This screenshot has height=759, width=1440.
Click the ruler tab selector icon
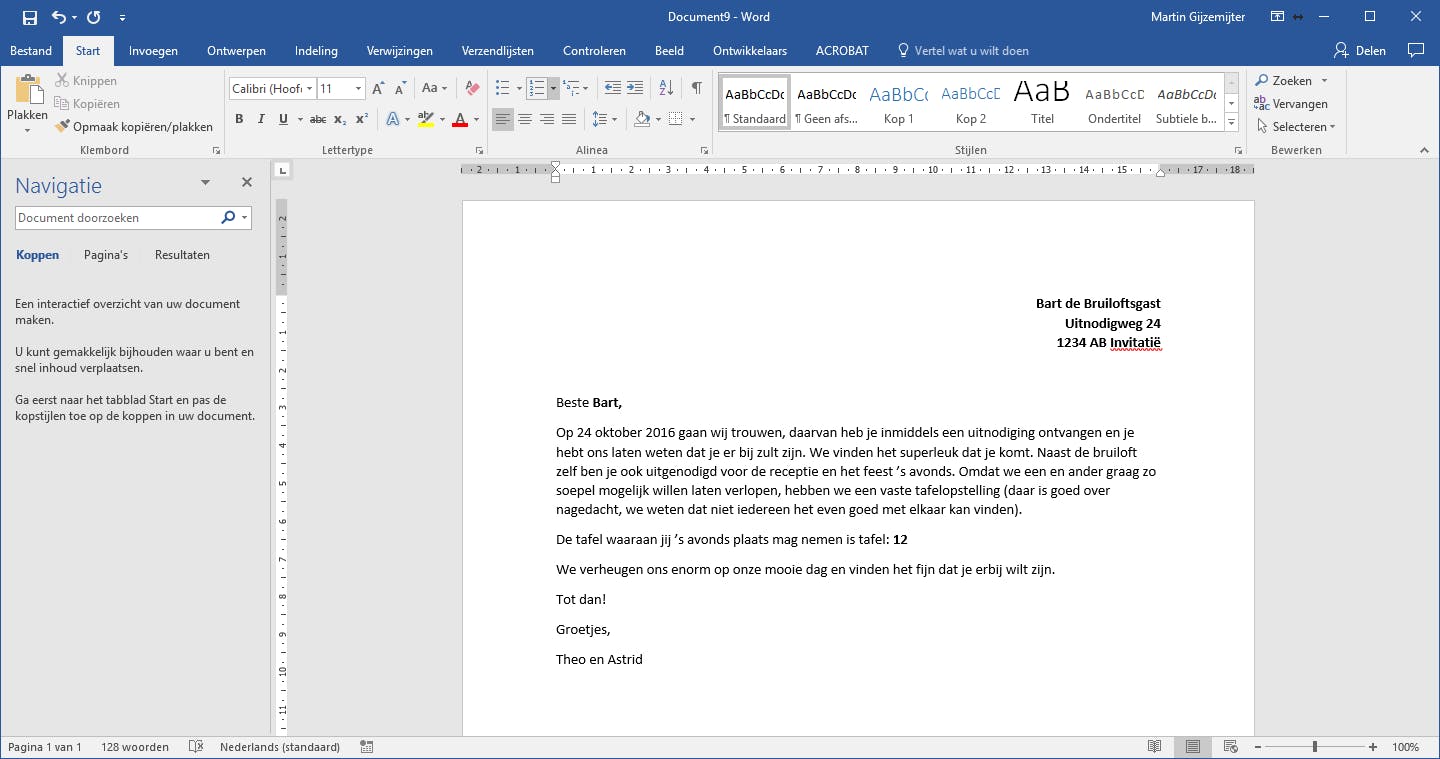[283, 170]
